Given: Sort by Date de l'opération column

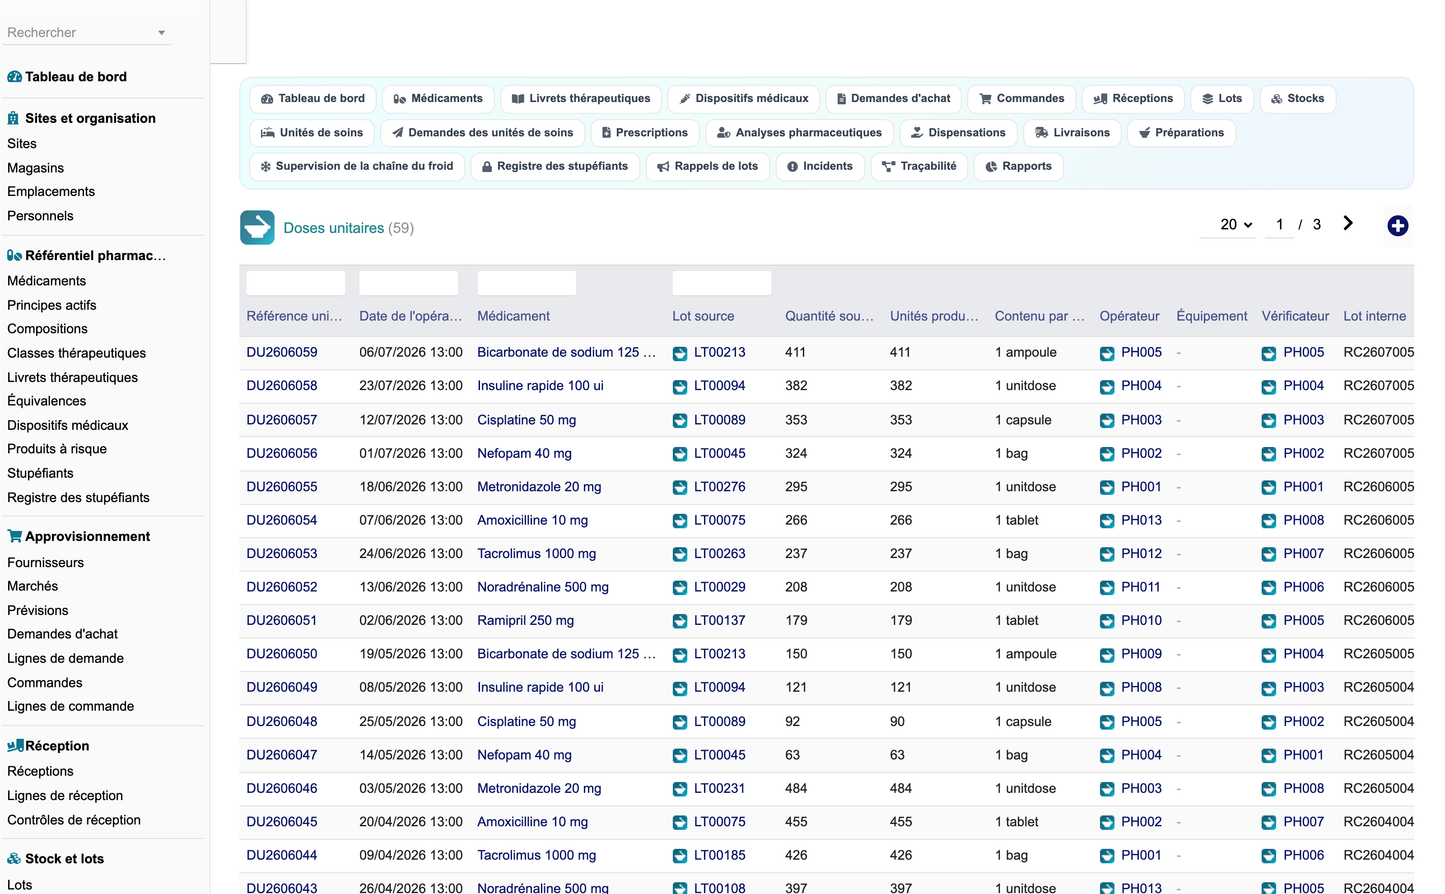Looking at the screenshot, I should point(411,316).
